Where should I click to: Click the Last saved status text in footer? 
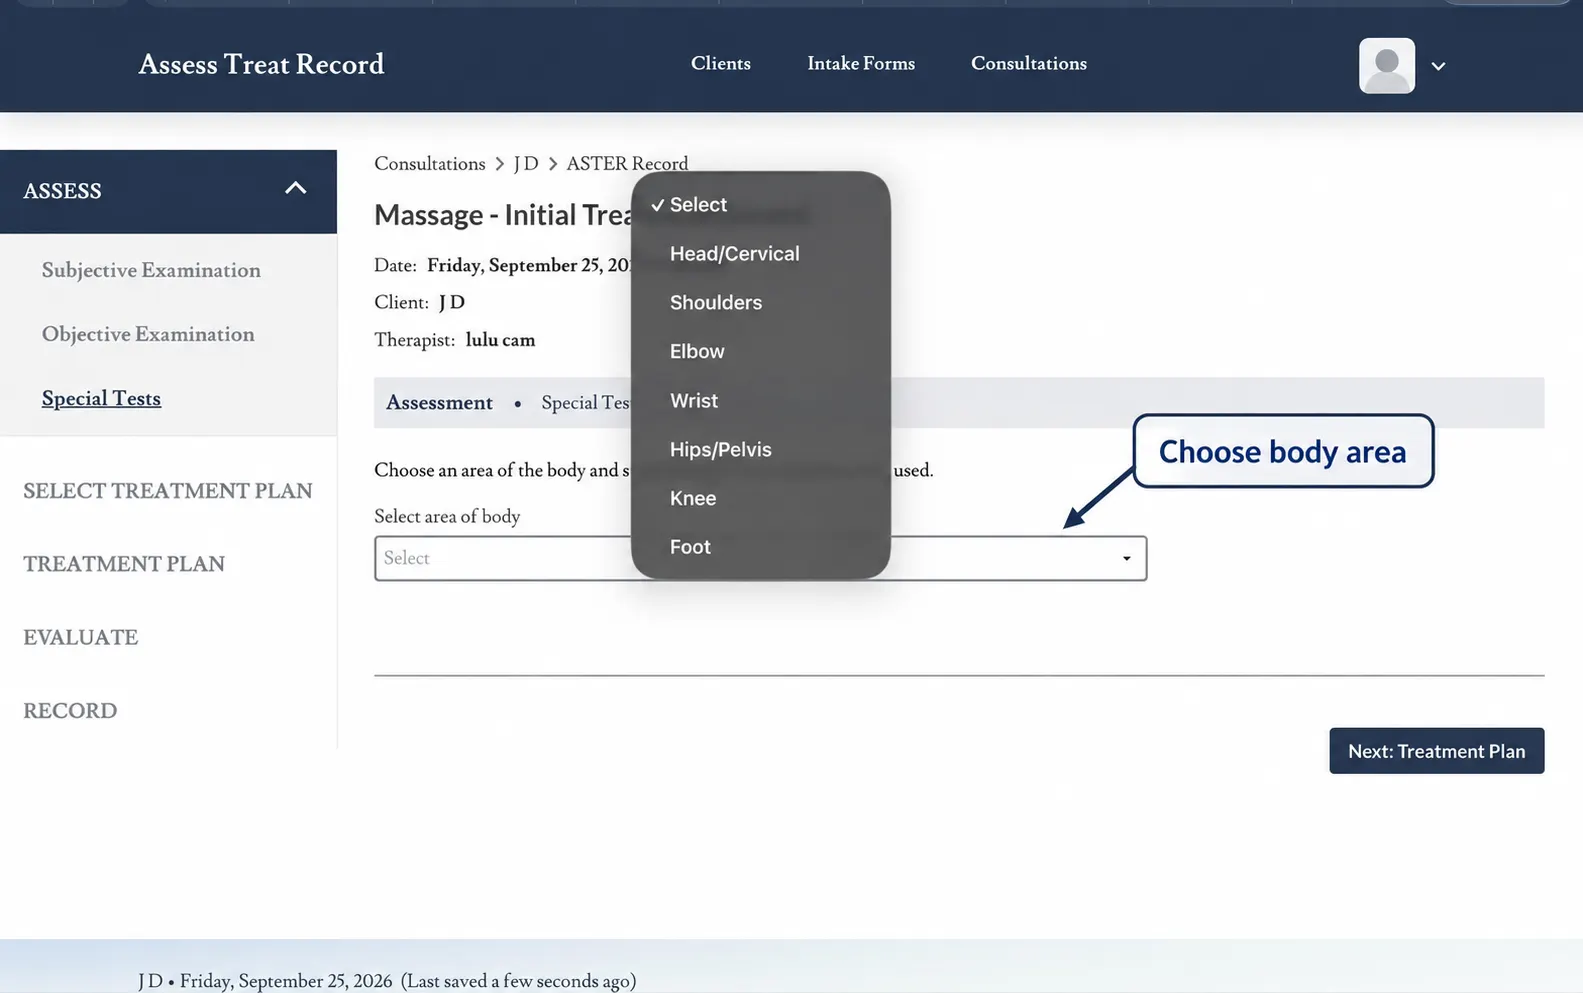(x=518, y=981)
